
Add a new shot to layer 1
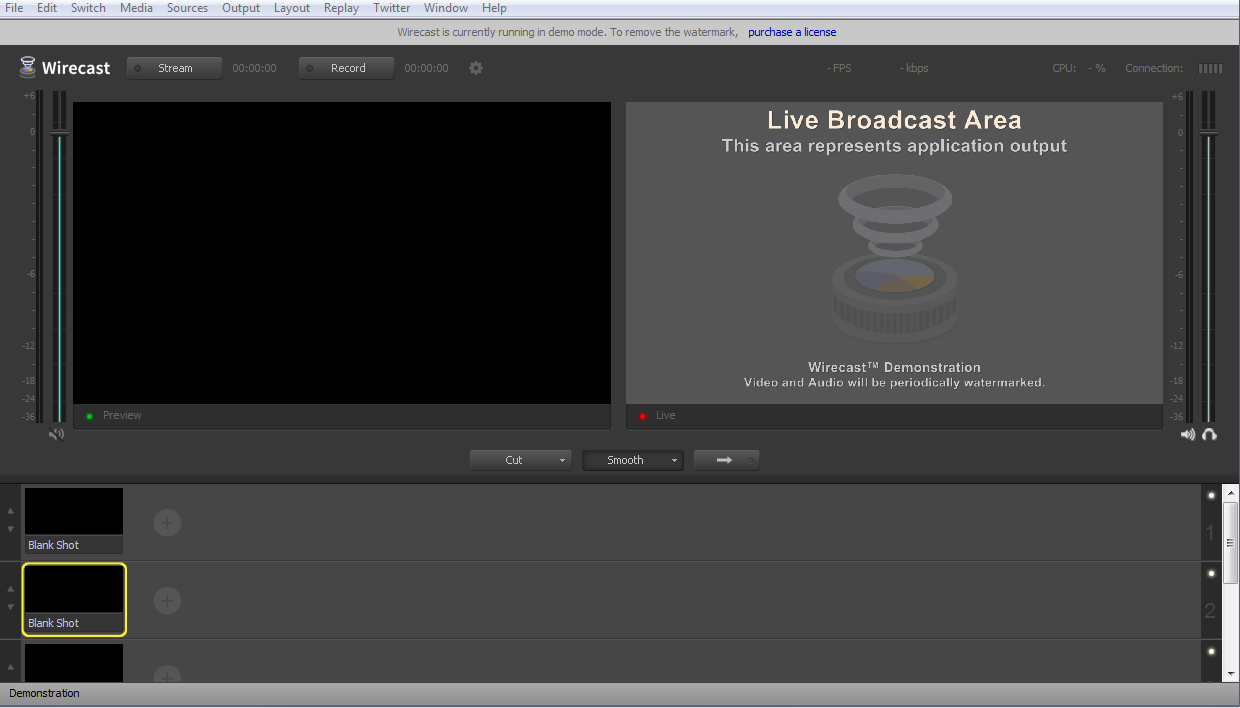tap(167, 522)
